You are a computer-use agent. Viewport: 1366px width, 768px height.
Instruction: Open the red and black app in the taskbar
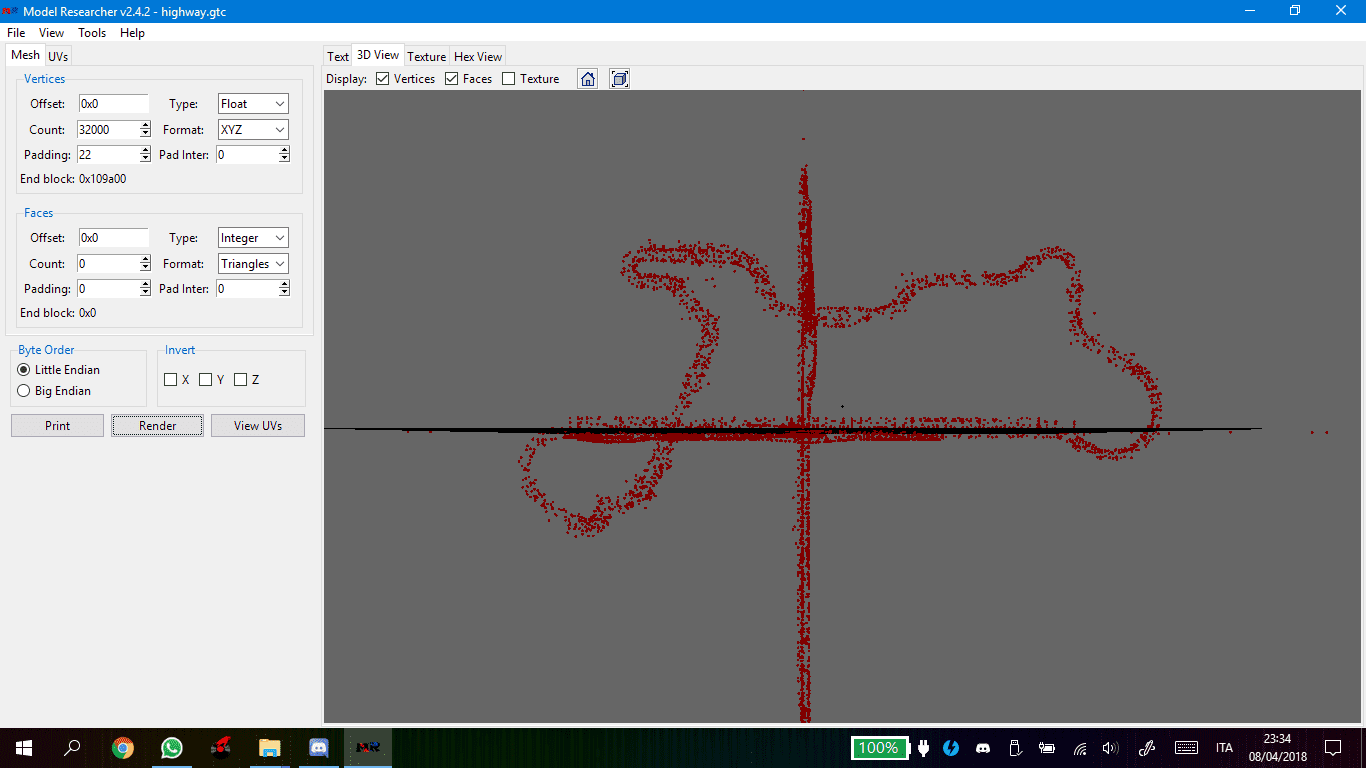click(x=221, y=747)
